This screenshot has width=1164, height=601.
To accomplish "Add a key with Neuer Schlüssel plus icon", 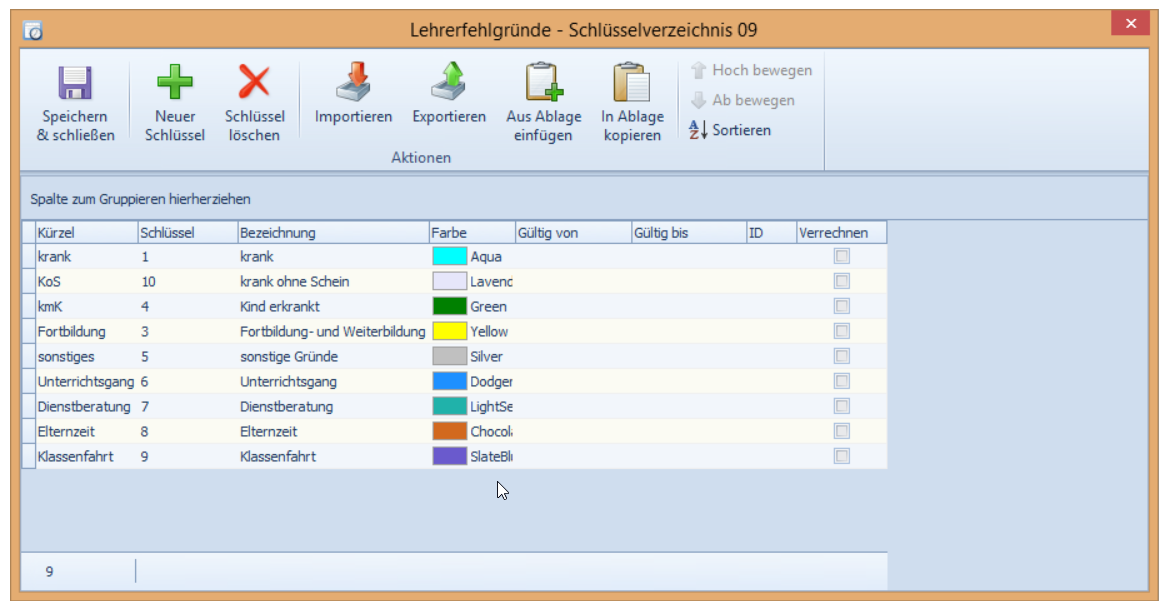I will click(174, 82).
